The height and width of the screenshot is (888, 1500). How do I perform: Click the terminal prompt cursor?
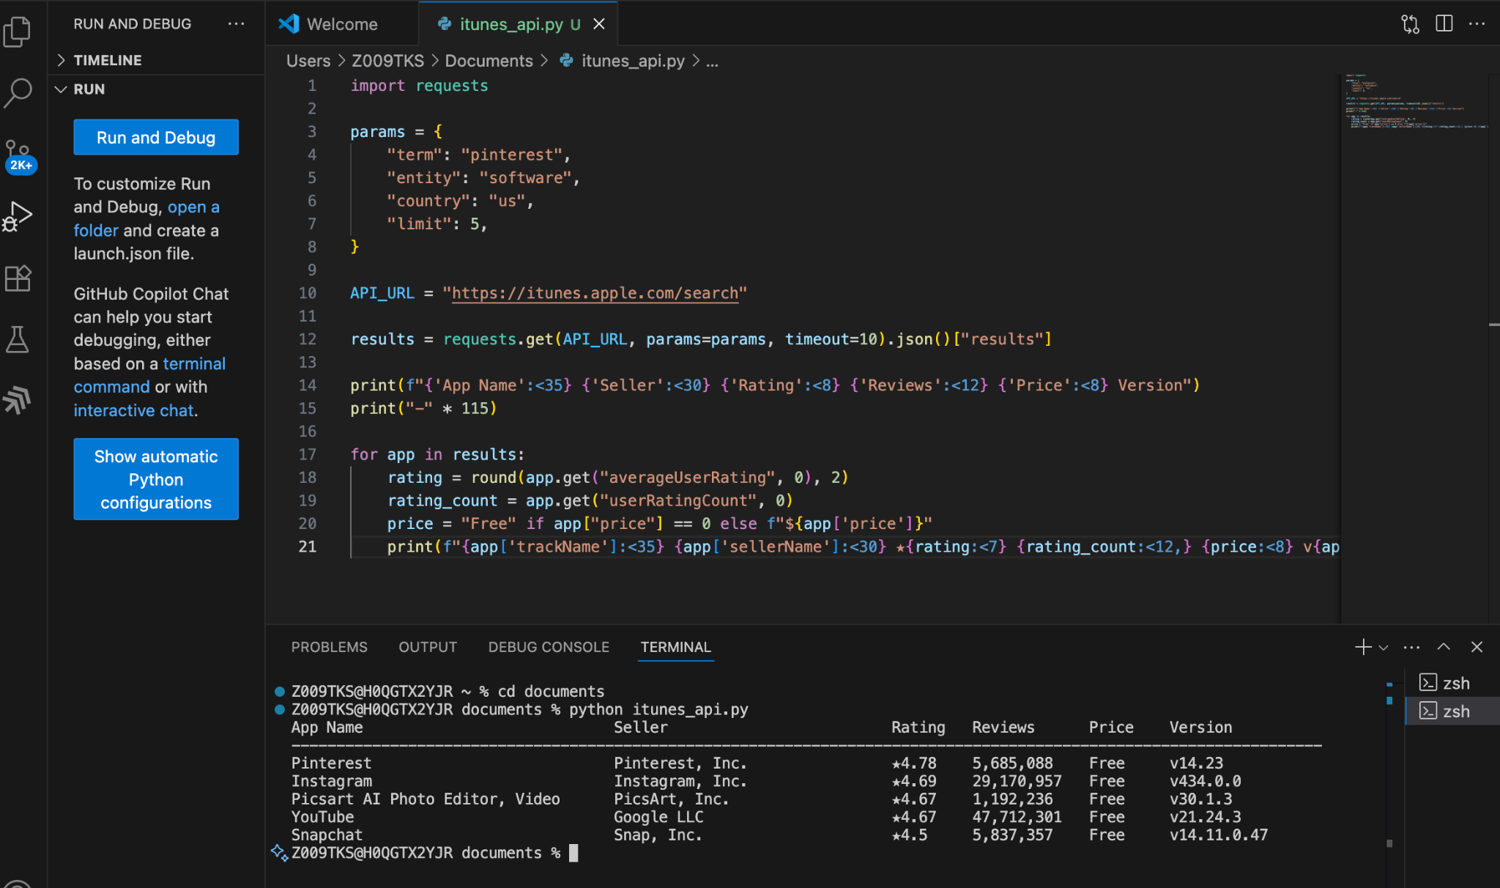click(x=574, y=853)
